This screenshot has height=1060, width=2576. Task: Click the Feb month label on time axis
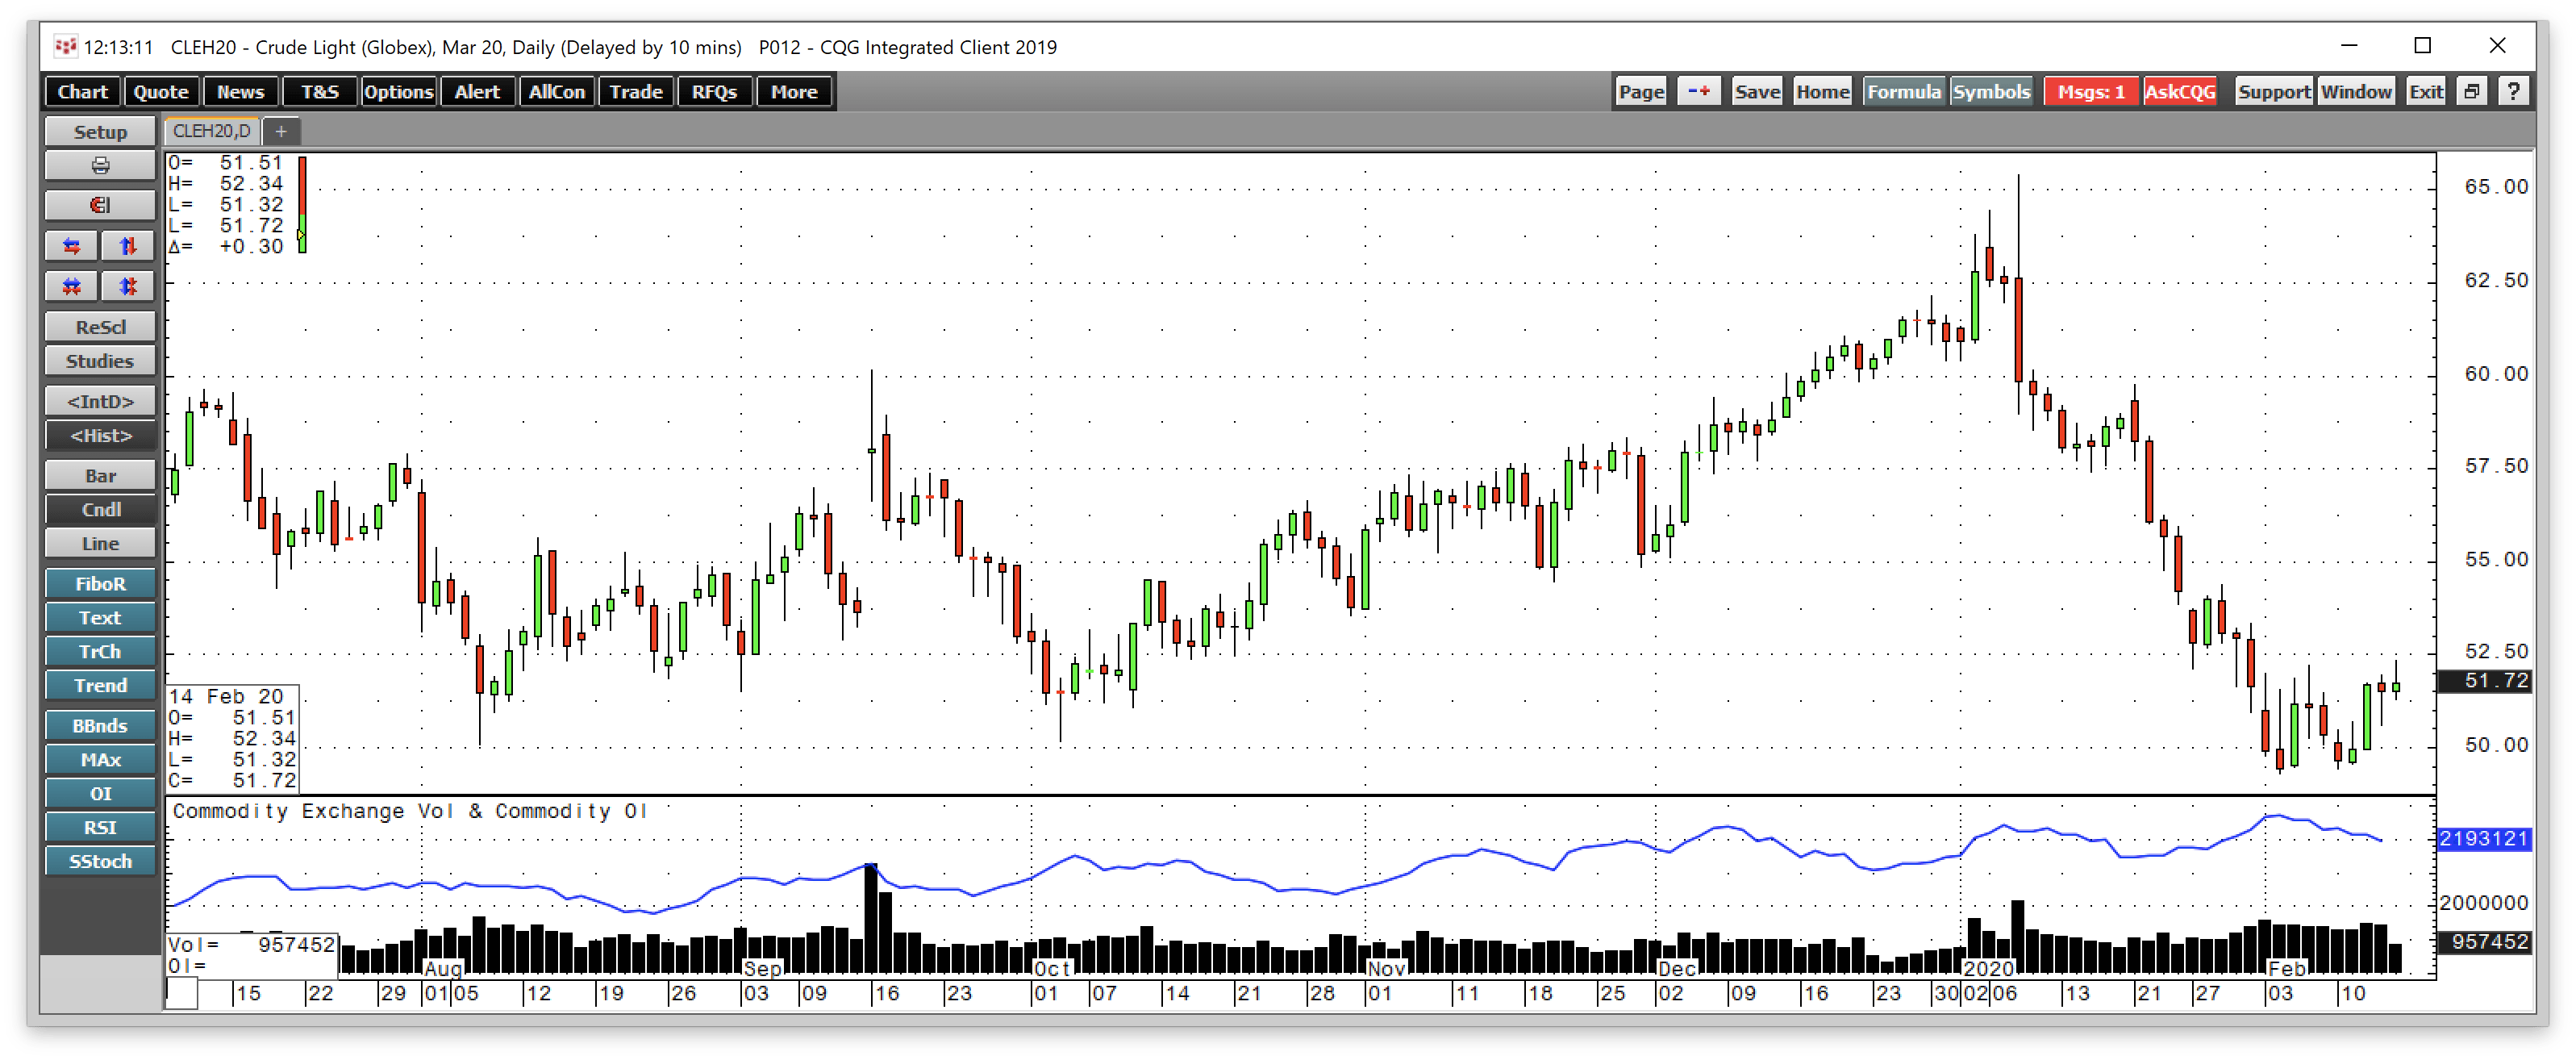point(2286,968)
